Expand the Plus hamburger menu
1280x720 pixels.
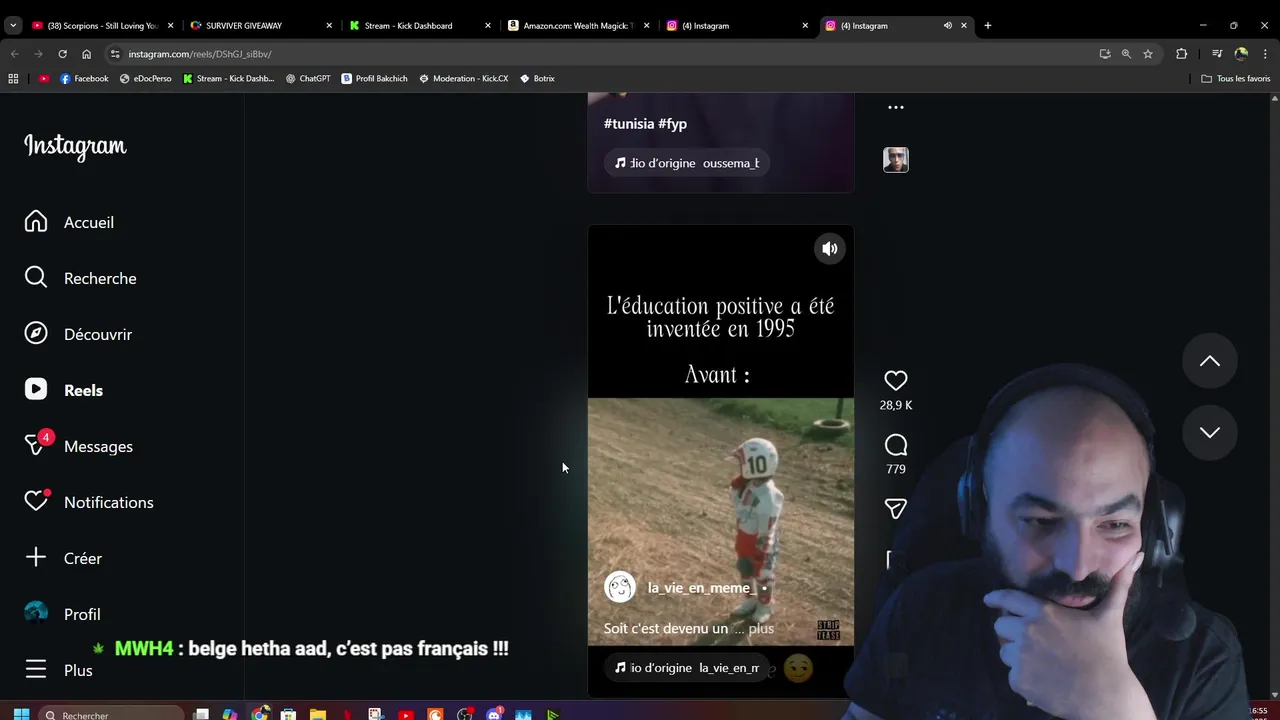[x=58, y=670]
